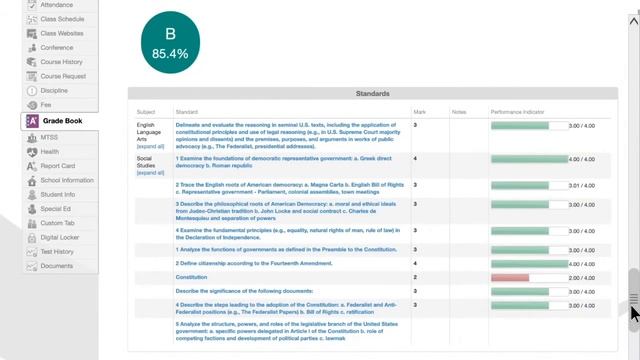
Task: Open the Class Schedule section
Action: 62,19
